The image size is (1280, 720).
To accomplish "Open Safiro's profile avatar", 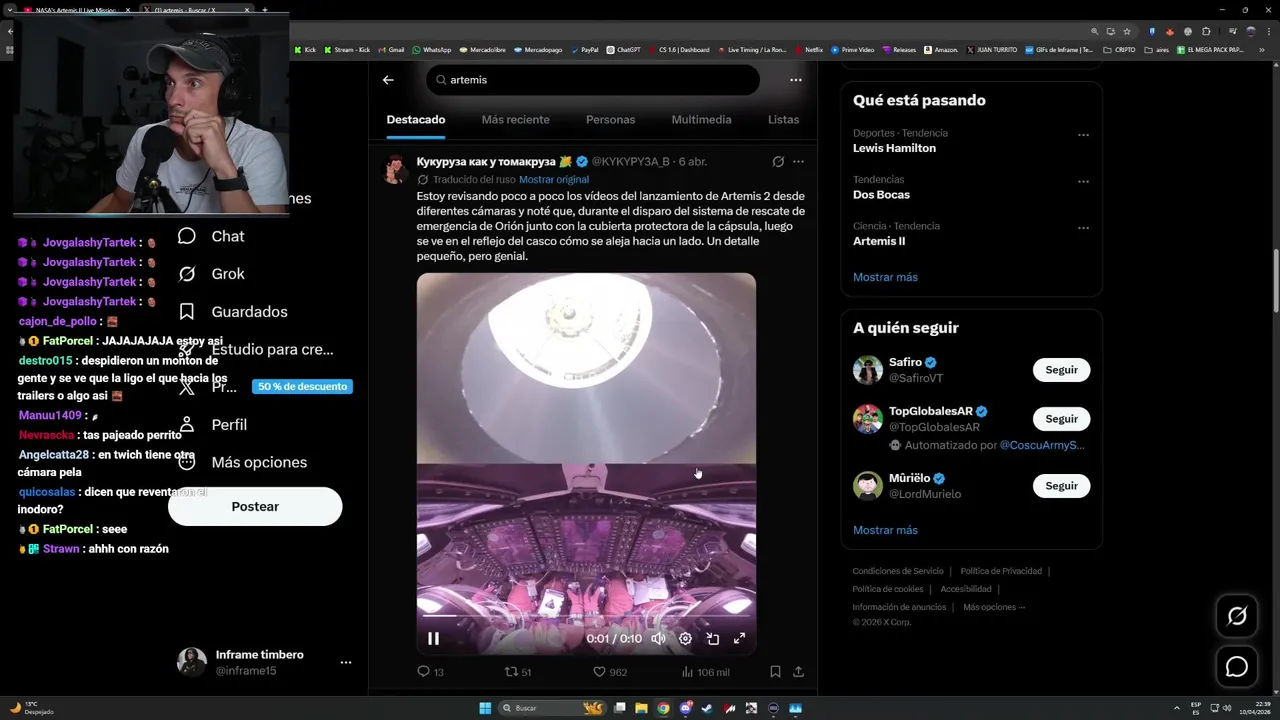I will click(868, 370).
